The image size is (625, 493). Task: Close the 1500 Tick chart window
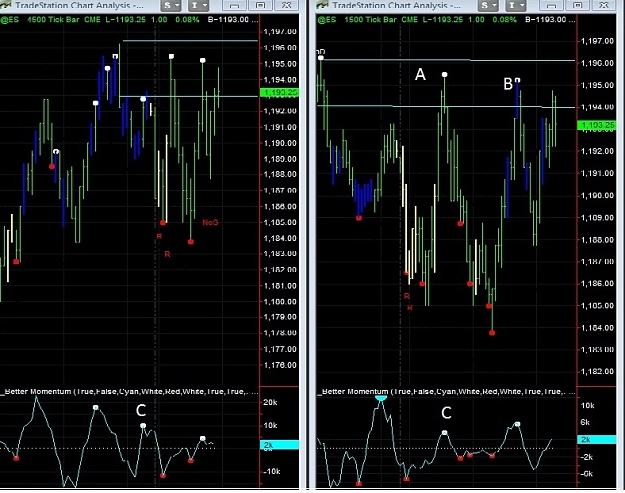click(x=603, y=5)
